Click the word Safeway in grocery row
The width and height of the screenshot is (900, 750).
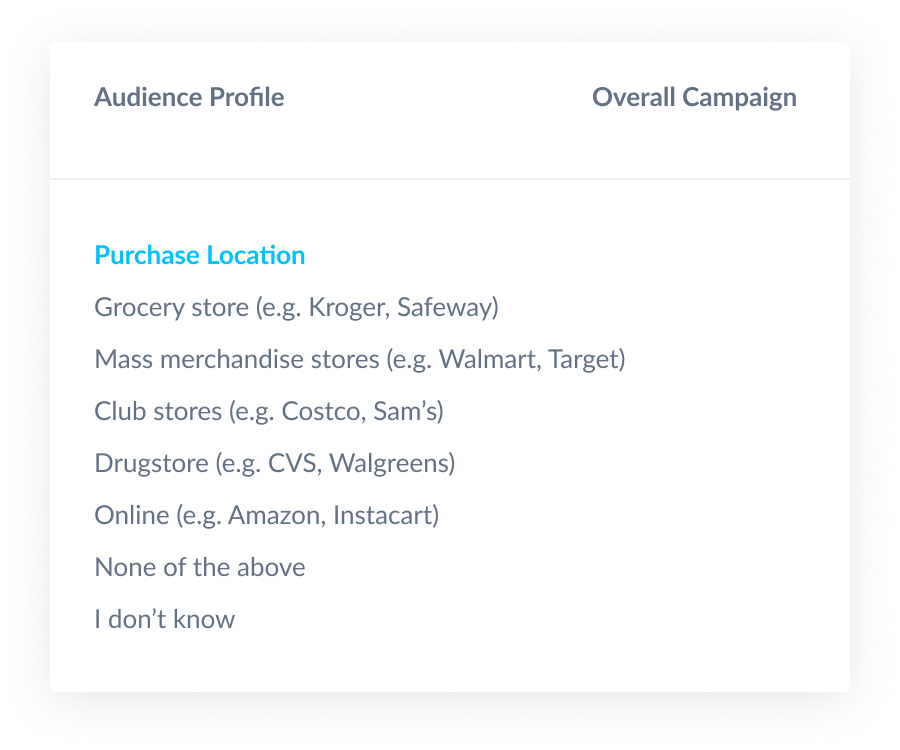click(x=444, y=307)
